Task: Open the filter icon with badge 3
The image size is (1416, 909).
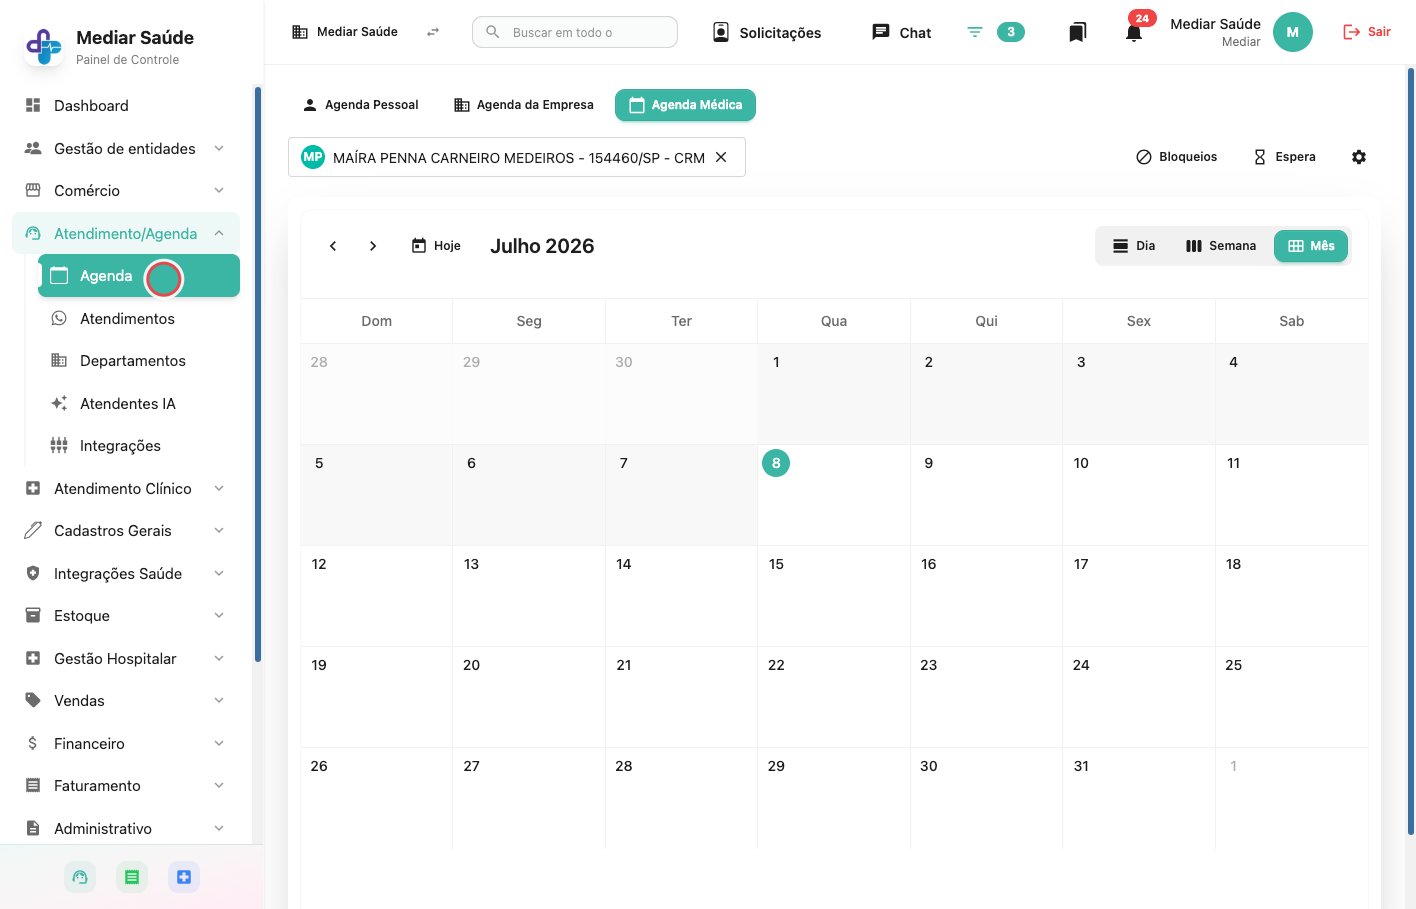Action: 994,32
